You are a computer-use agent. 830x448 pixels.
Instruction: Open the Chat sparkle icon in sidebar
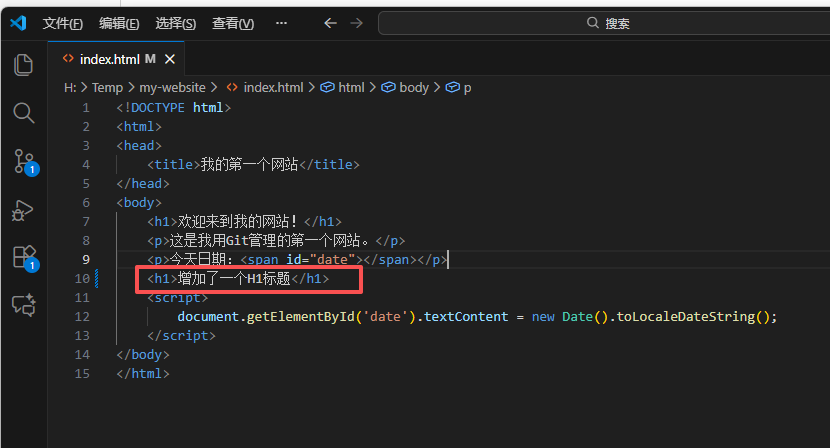coord(24,305)
